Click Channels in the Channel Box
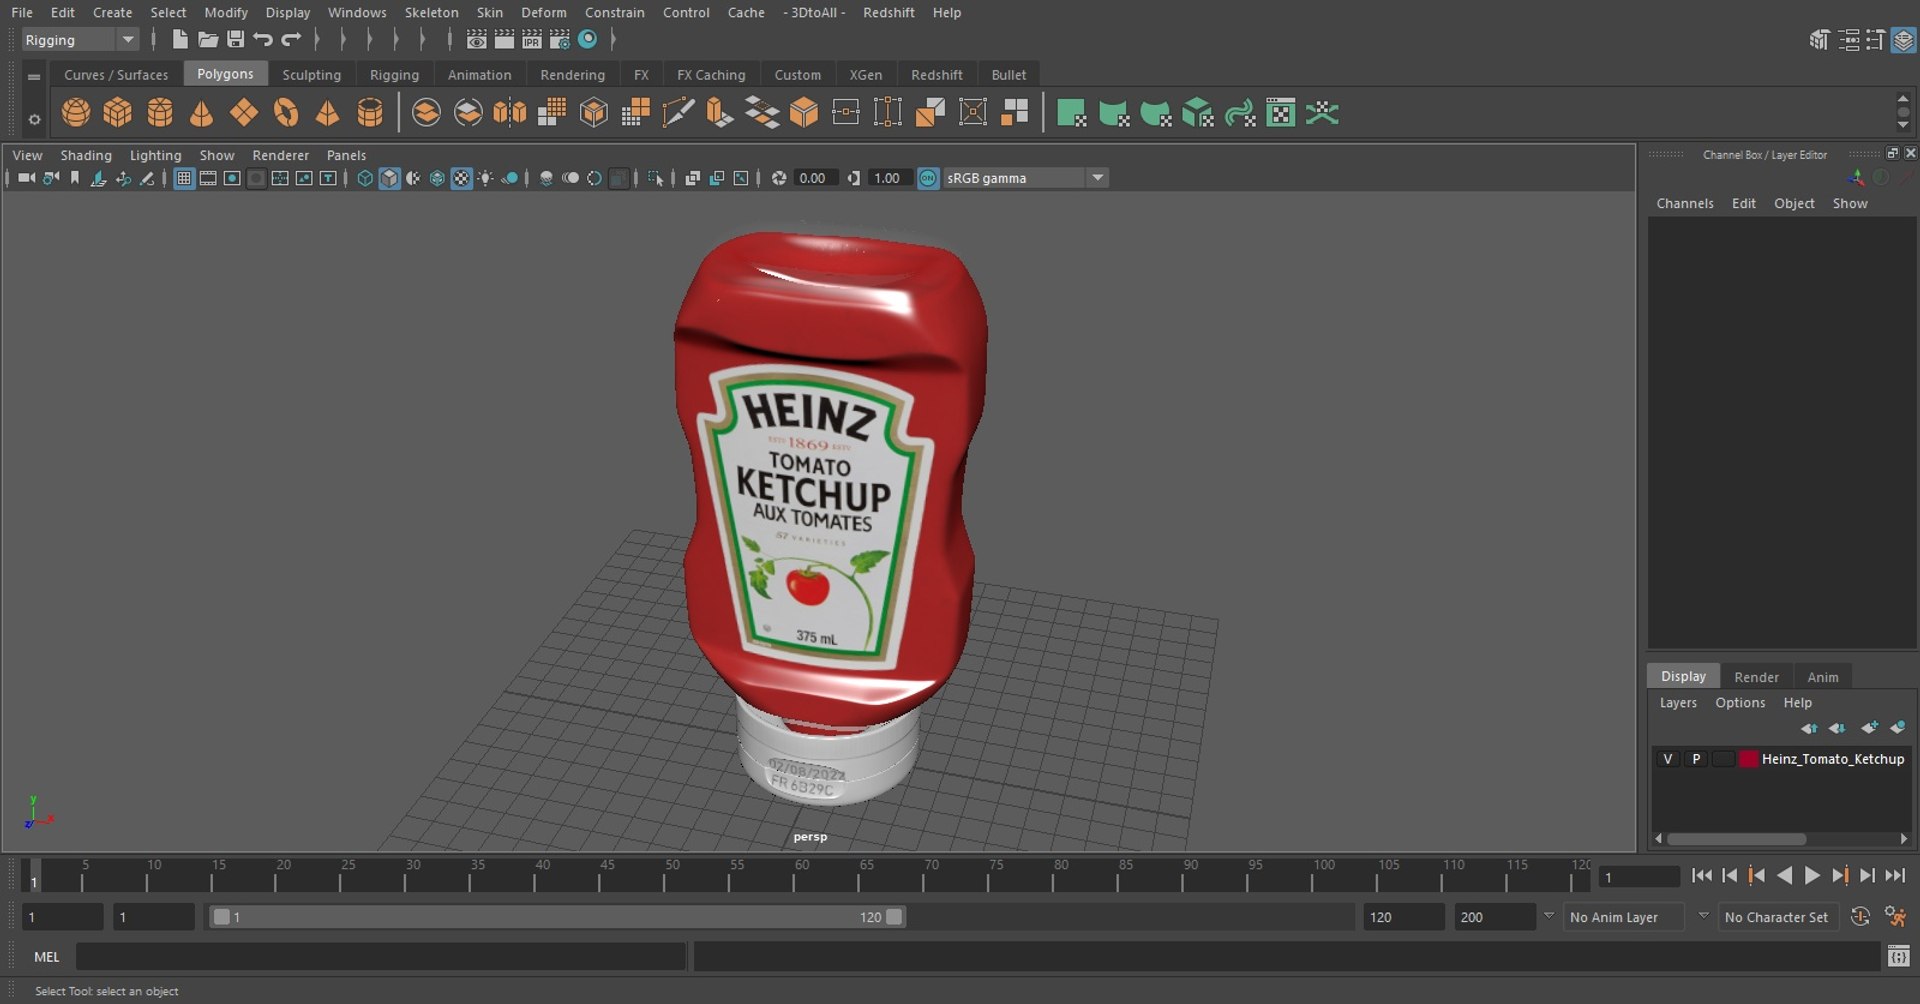 [1684, 203]
